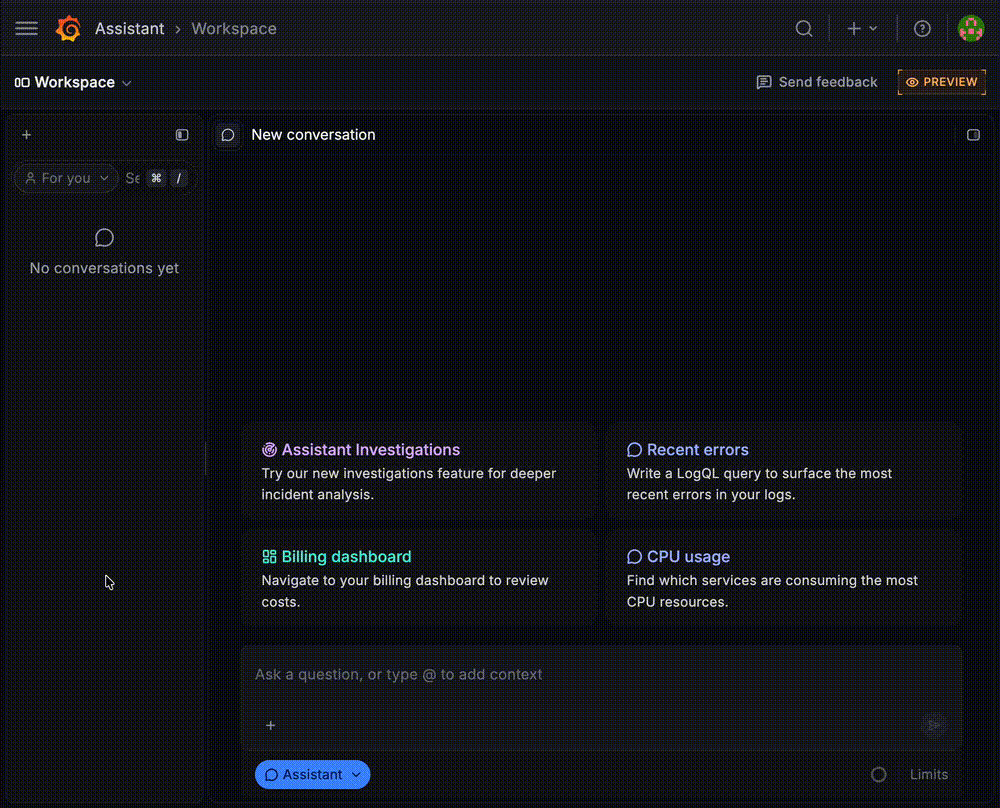Viewport: 1000px width, 808px height.
Task: Open the user avatar profile menu
Action: tap(971, 29)
